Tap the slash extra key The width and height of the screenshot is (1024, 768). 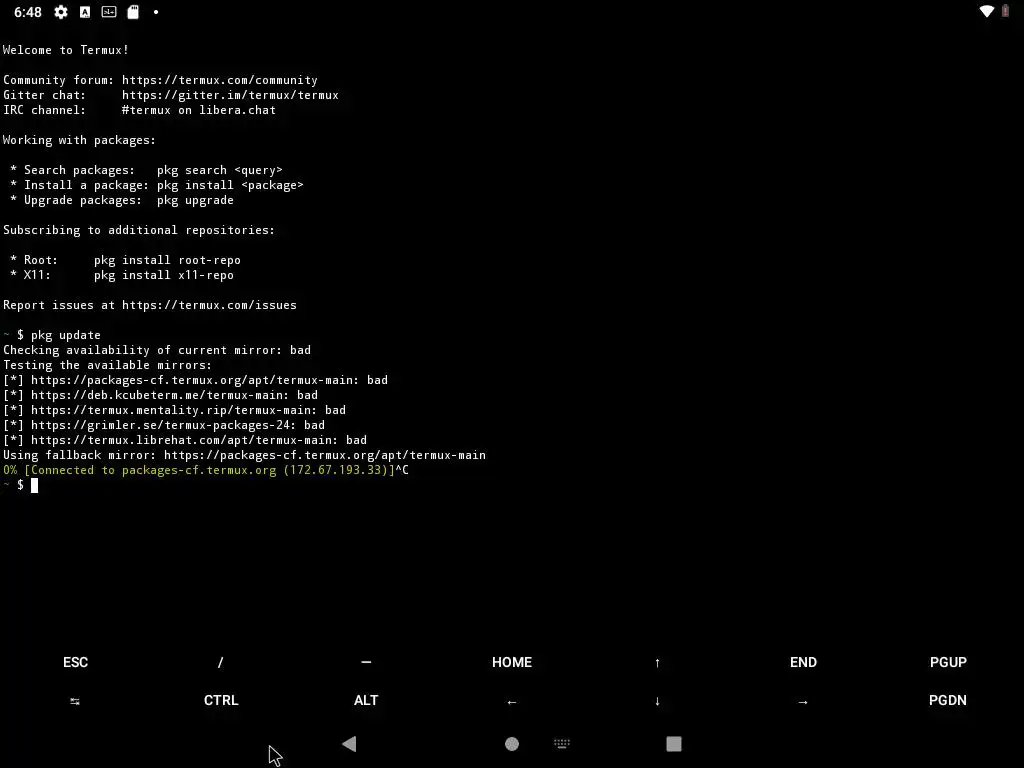point(220,662)
